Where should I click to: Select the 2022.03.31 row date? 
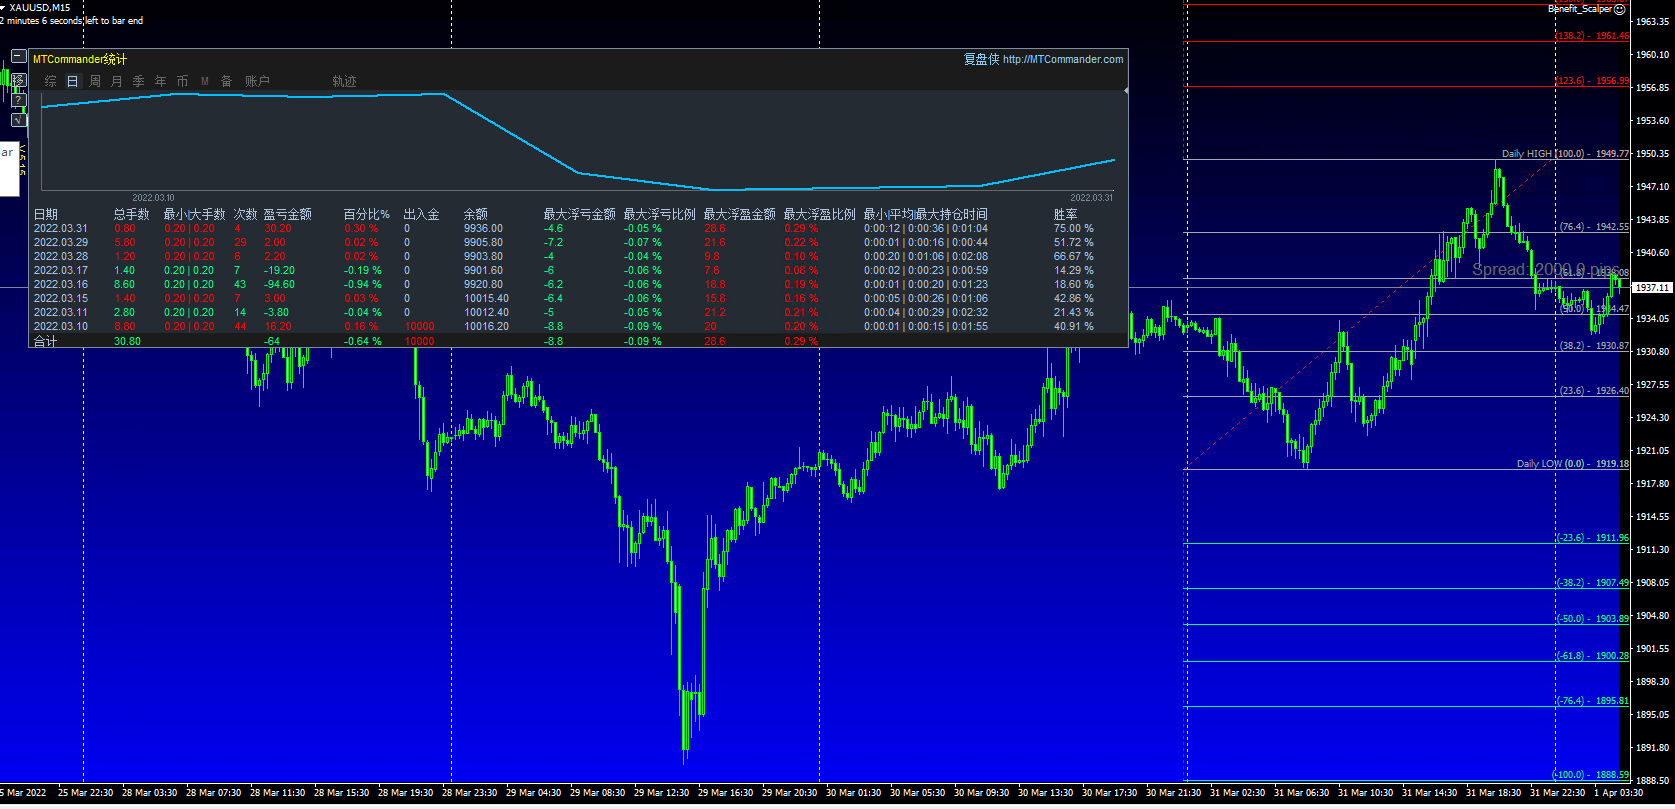[x=61, y=228]
